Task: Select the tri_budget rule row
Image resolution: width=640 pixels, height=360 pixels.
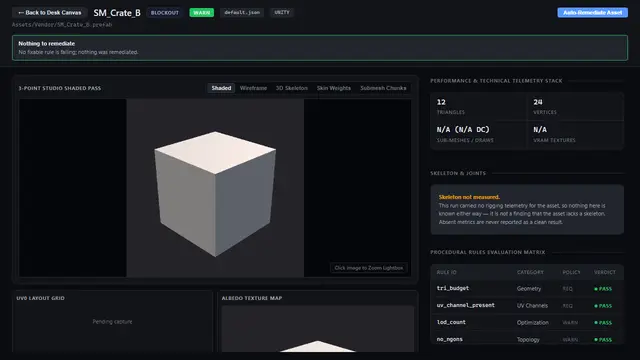Action: [527, 289]
